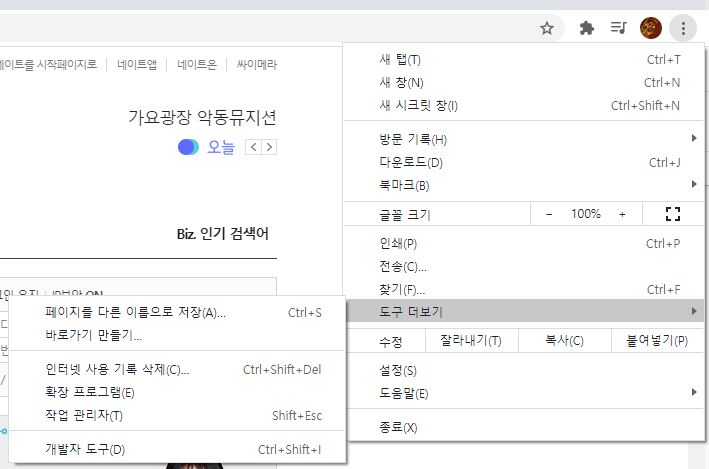Screen dimensions: 709x469
Task: Expand 북마크(B) submenu
Action: [524, 185]
